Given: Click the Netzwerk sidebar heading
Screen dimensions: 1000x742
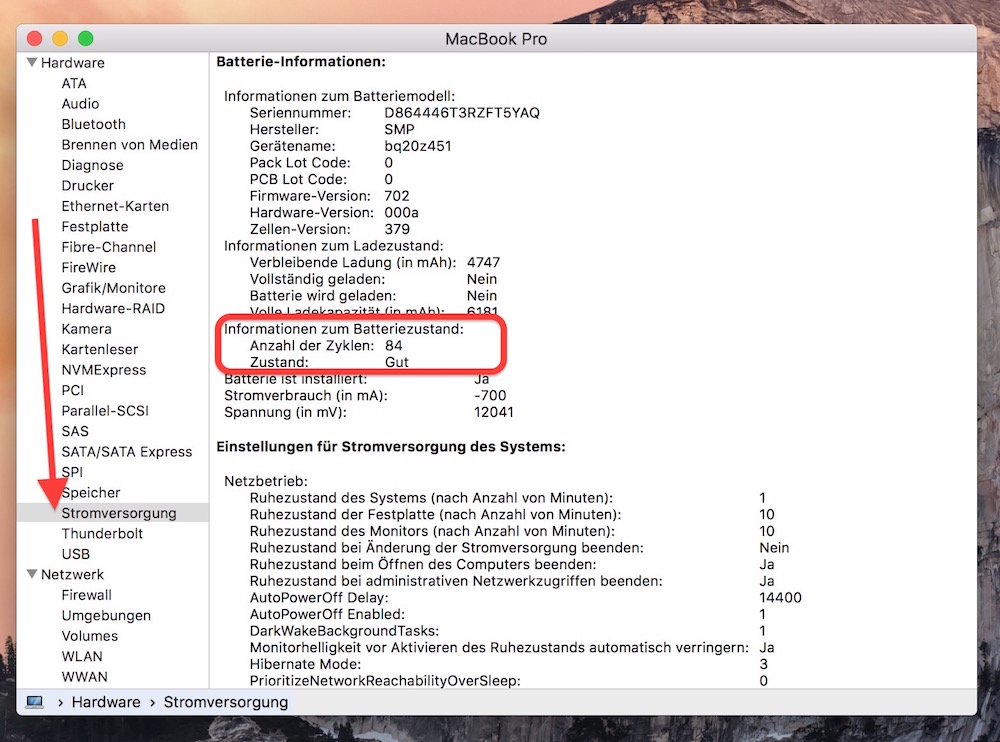Looking at the screenshot, I should (72, 574).
